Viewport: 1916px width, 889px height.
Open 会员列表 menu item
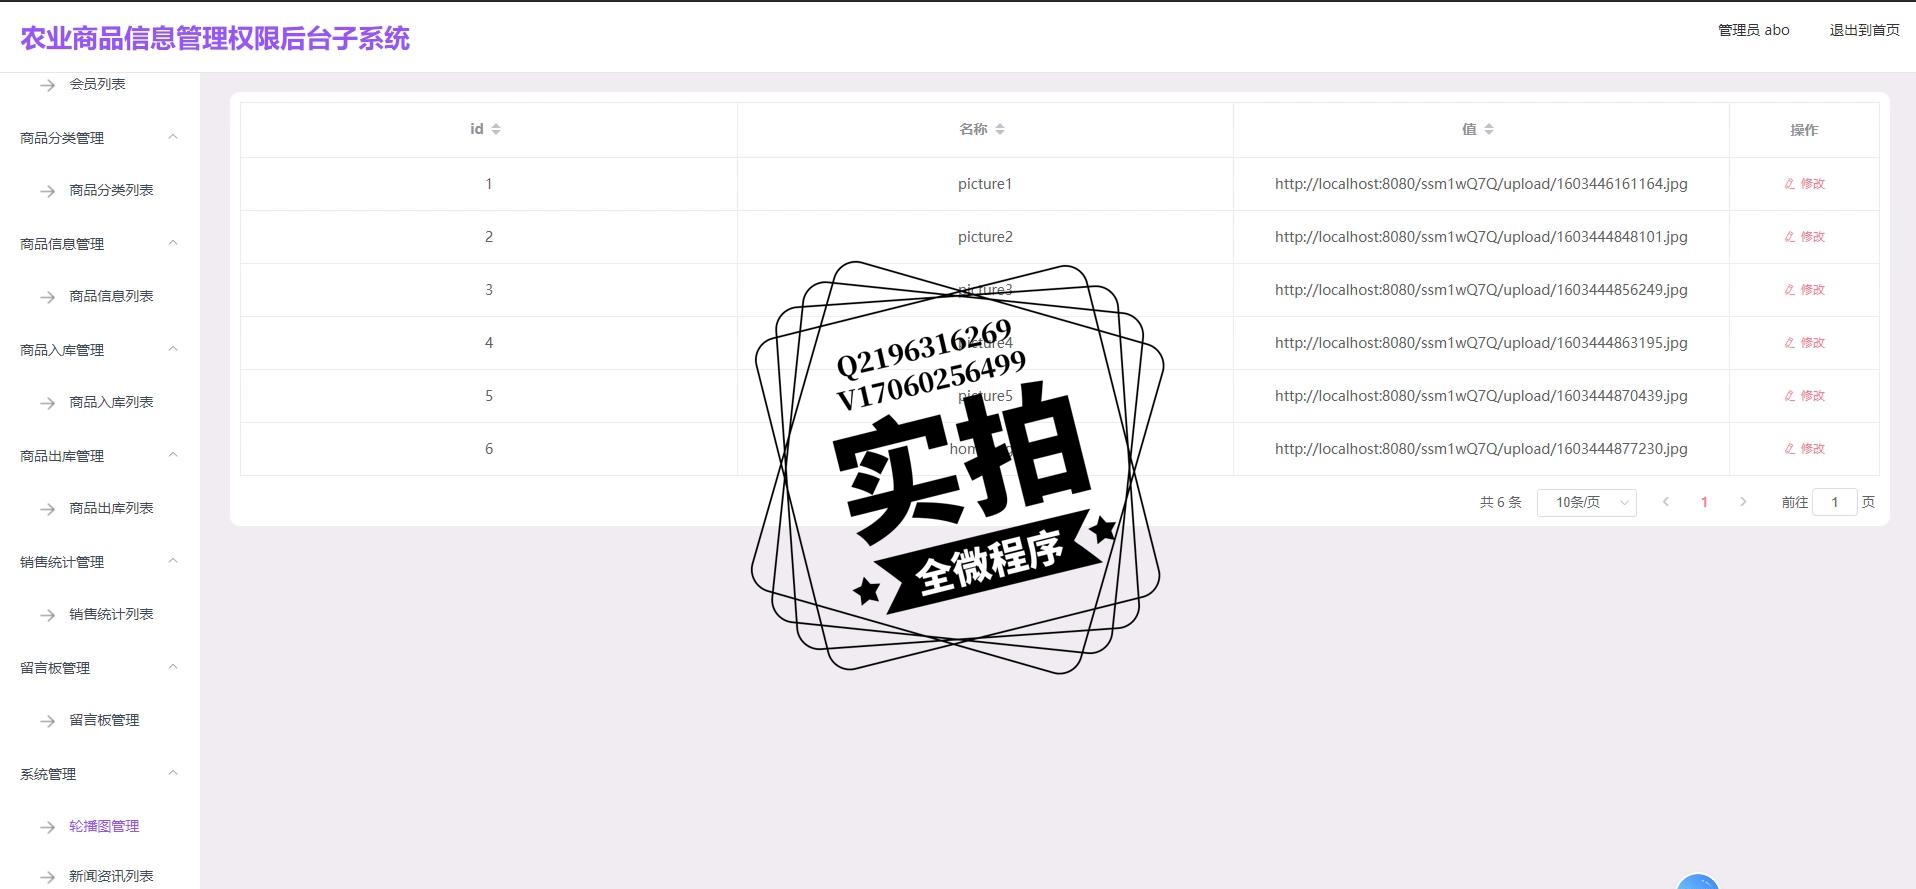click(x=97, y=84)
